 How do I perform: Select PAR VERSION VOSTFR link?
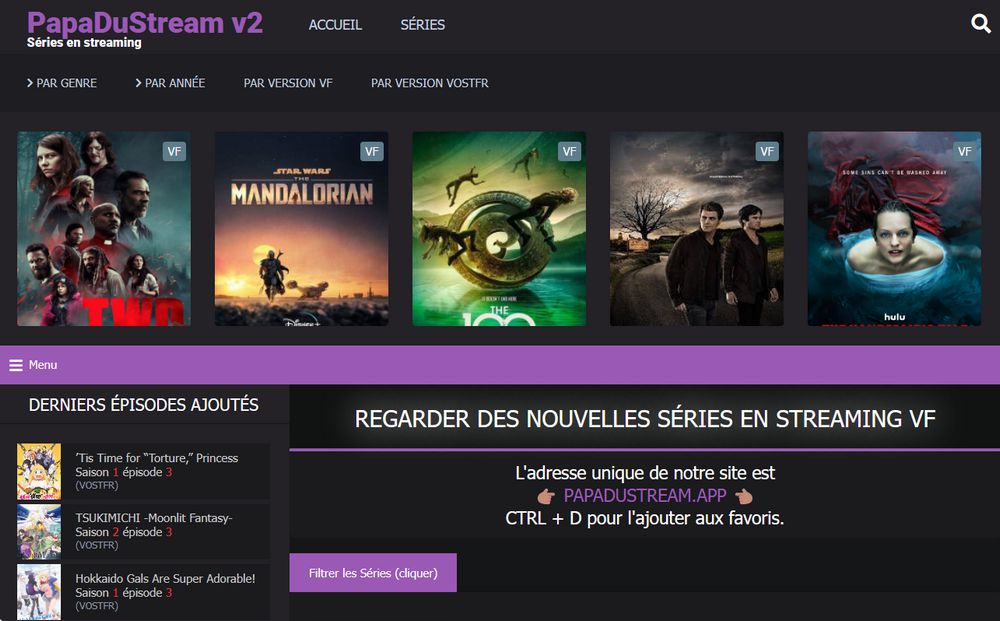430,83
